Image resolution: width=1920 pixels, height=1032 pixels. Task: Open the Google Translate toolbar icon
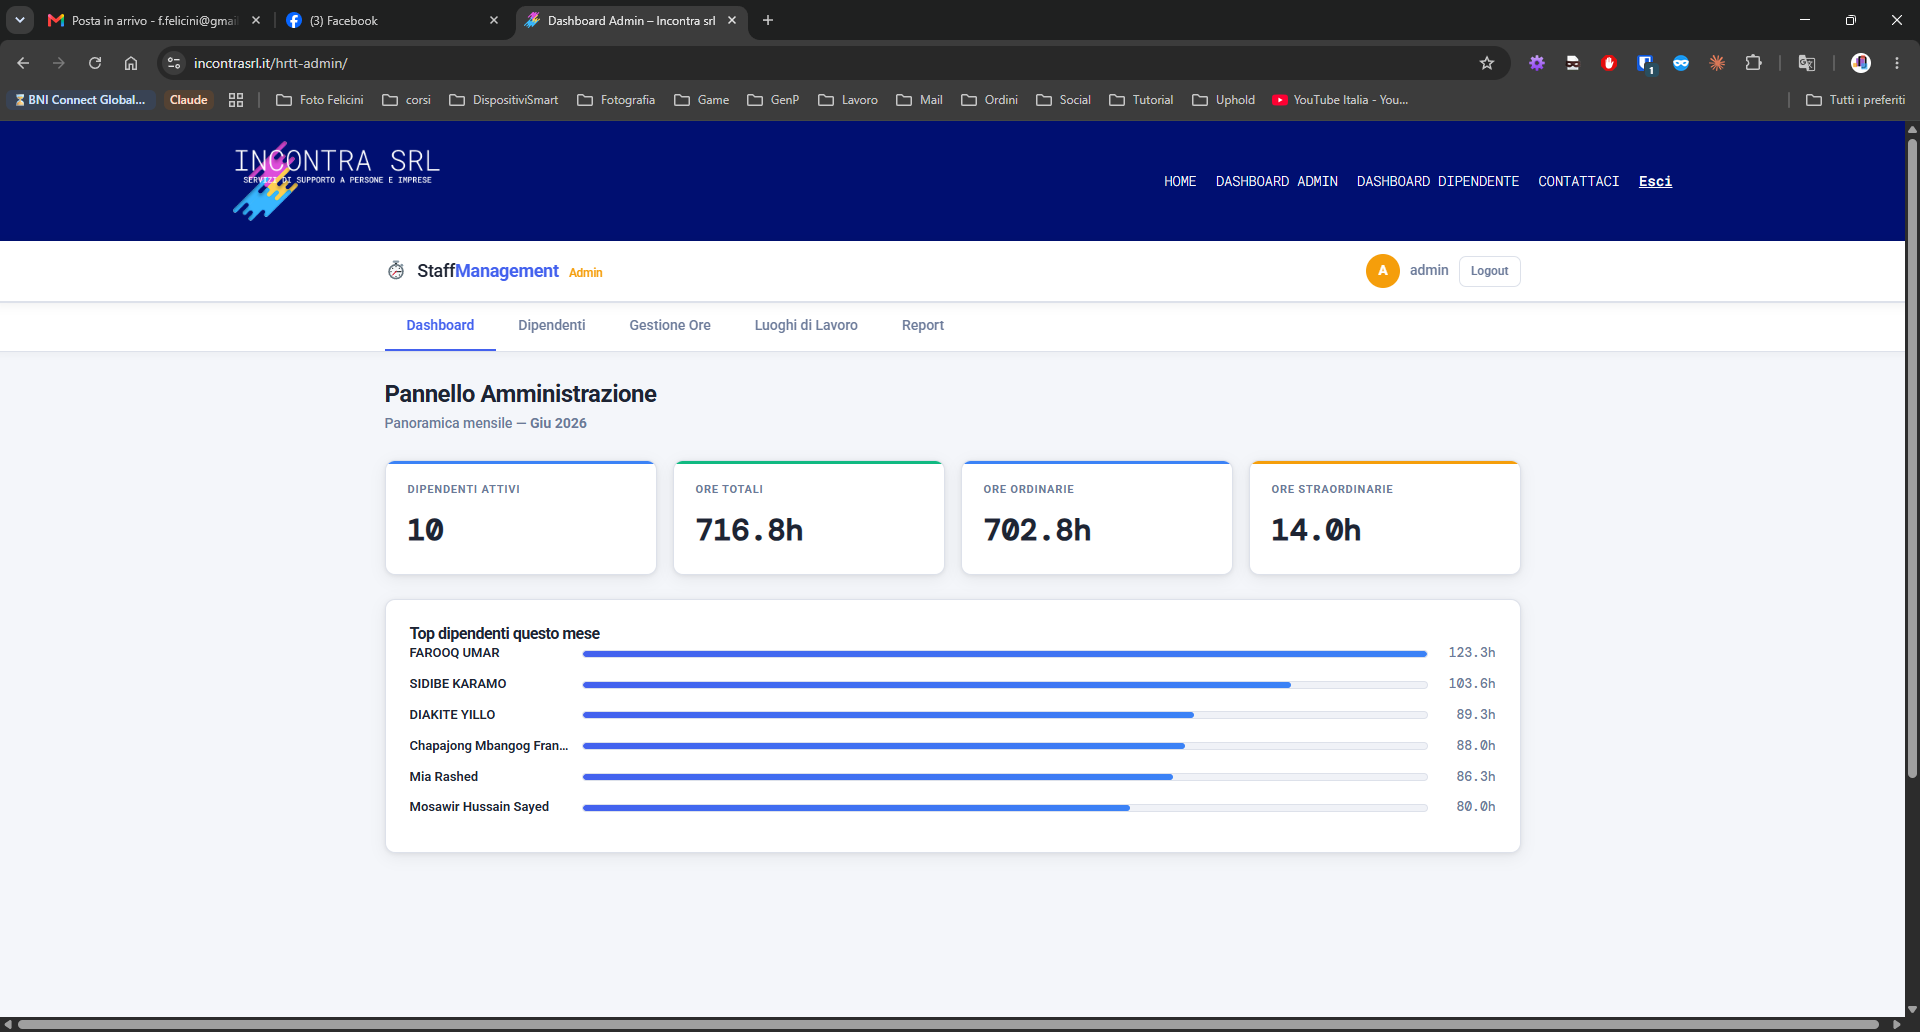[x=1807, y=63]
